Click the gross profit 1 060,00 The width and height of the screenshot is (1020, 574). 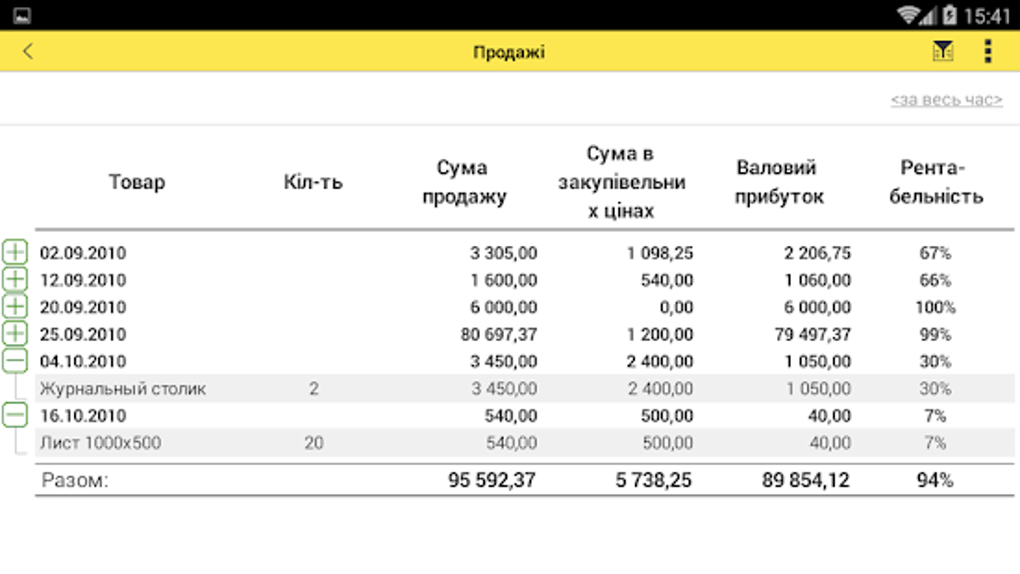pyautogui.click(x=817, y=280)
